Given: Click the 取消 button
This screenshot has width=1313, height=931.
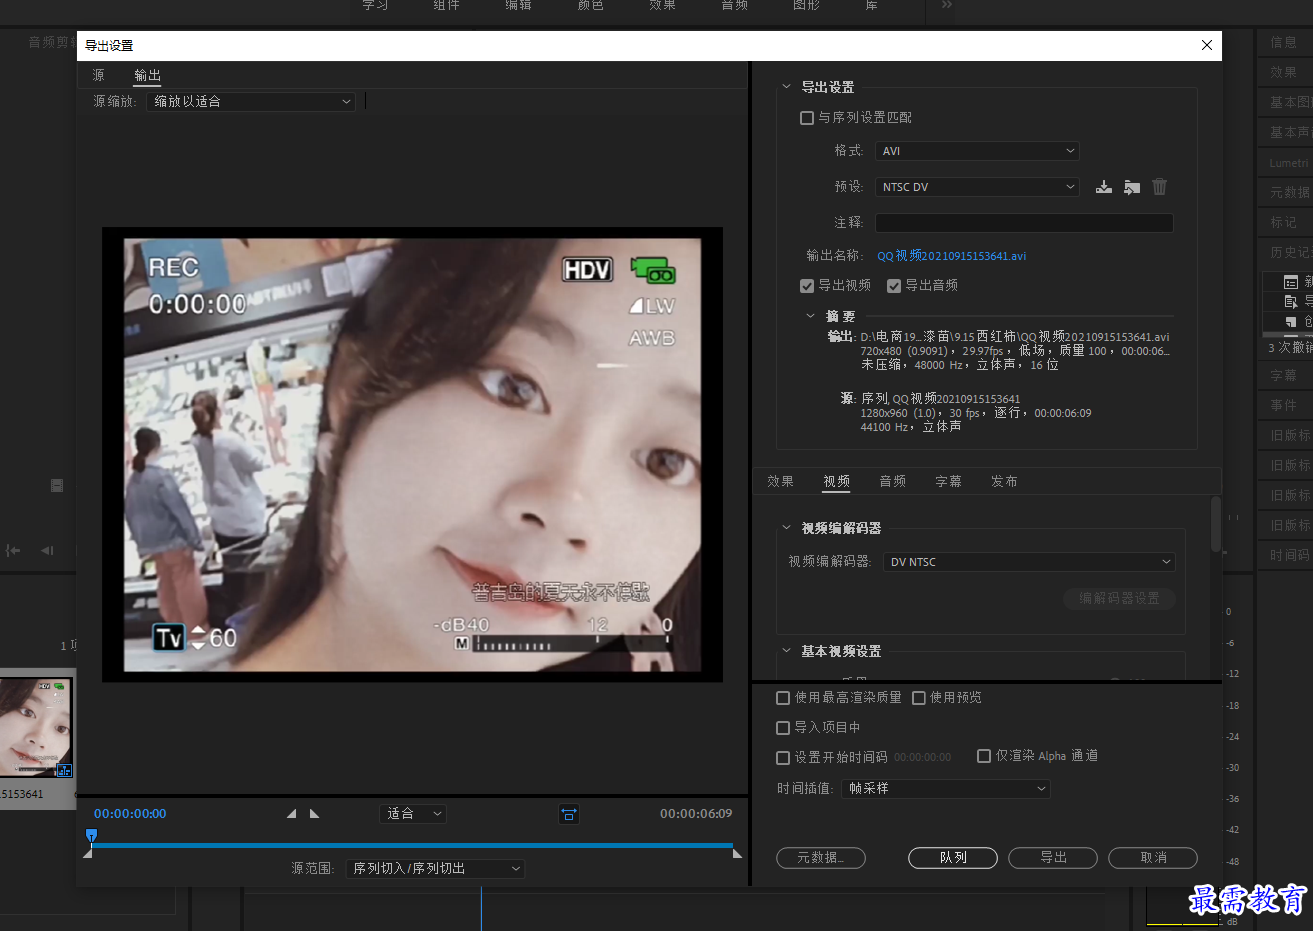Looking at the screenshot, I should (1153, 858).
